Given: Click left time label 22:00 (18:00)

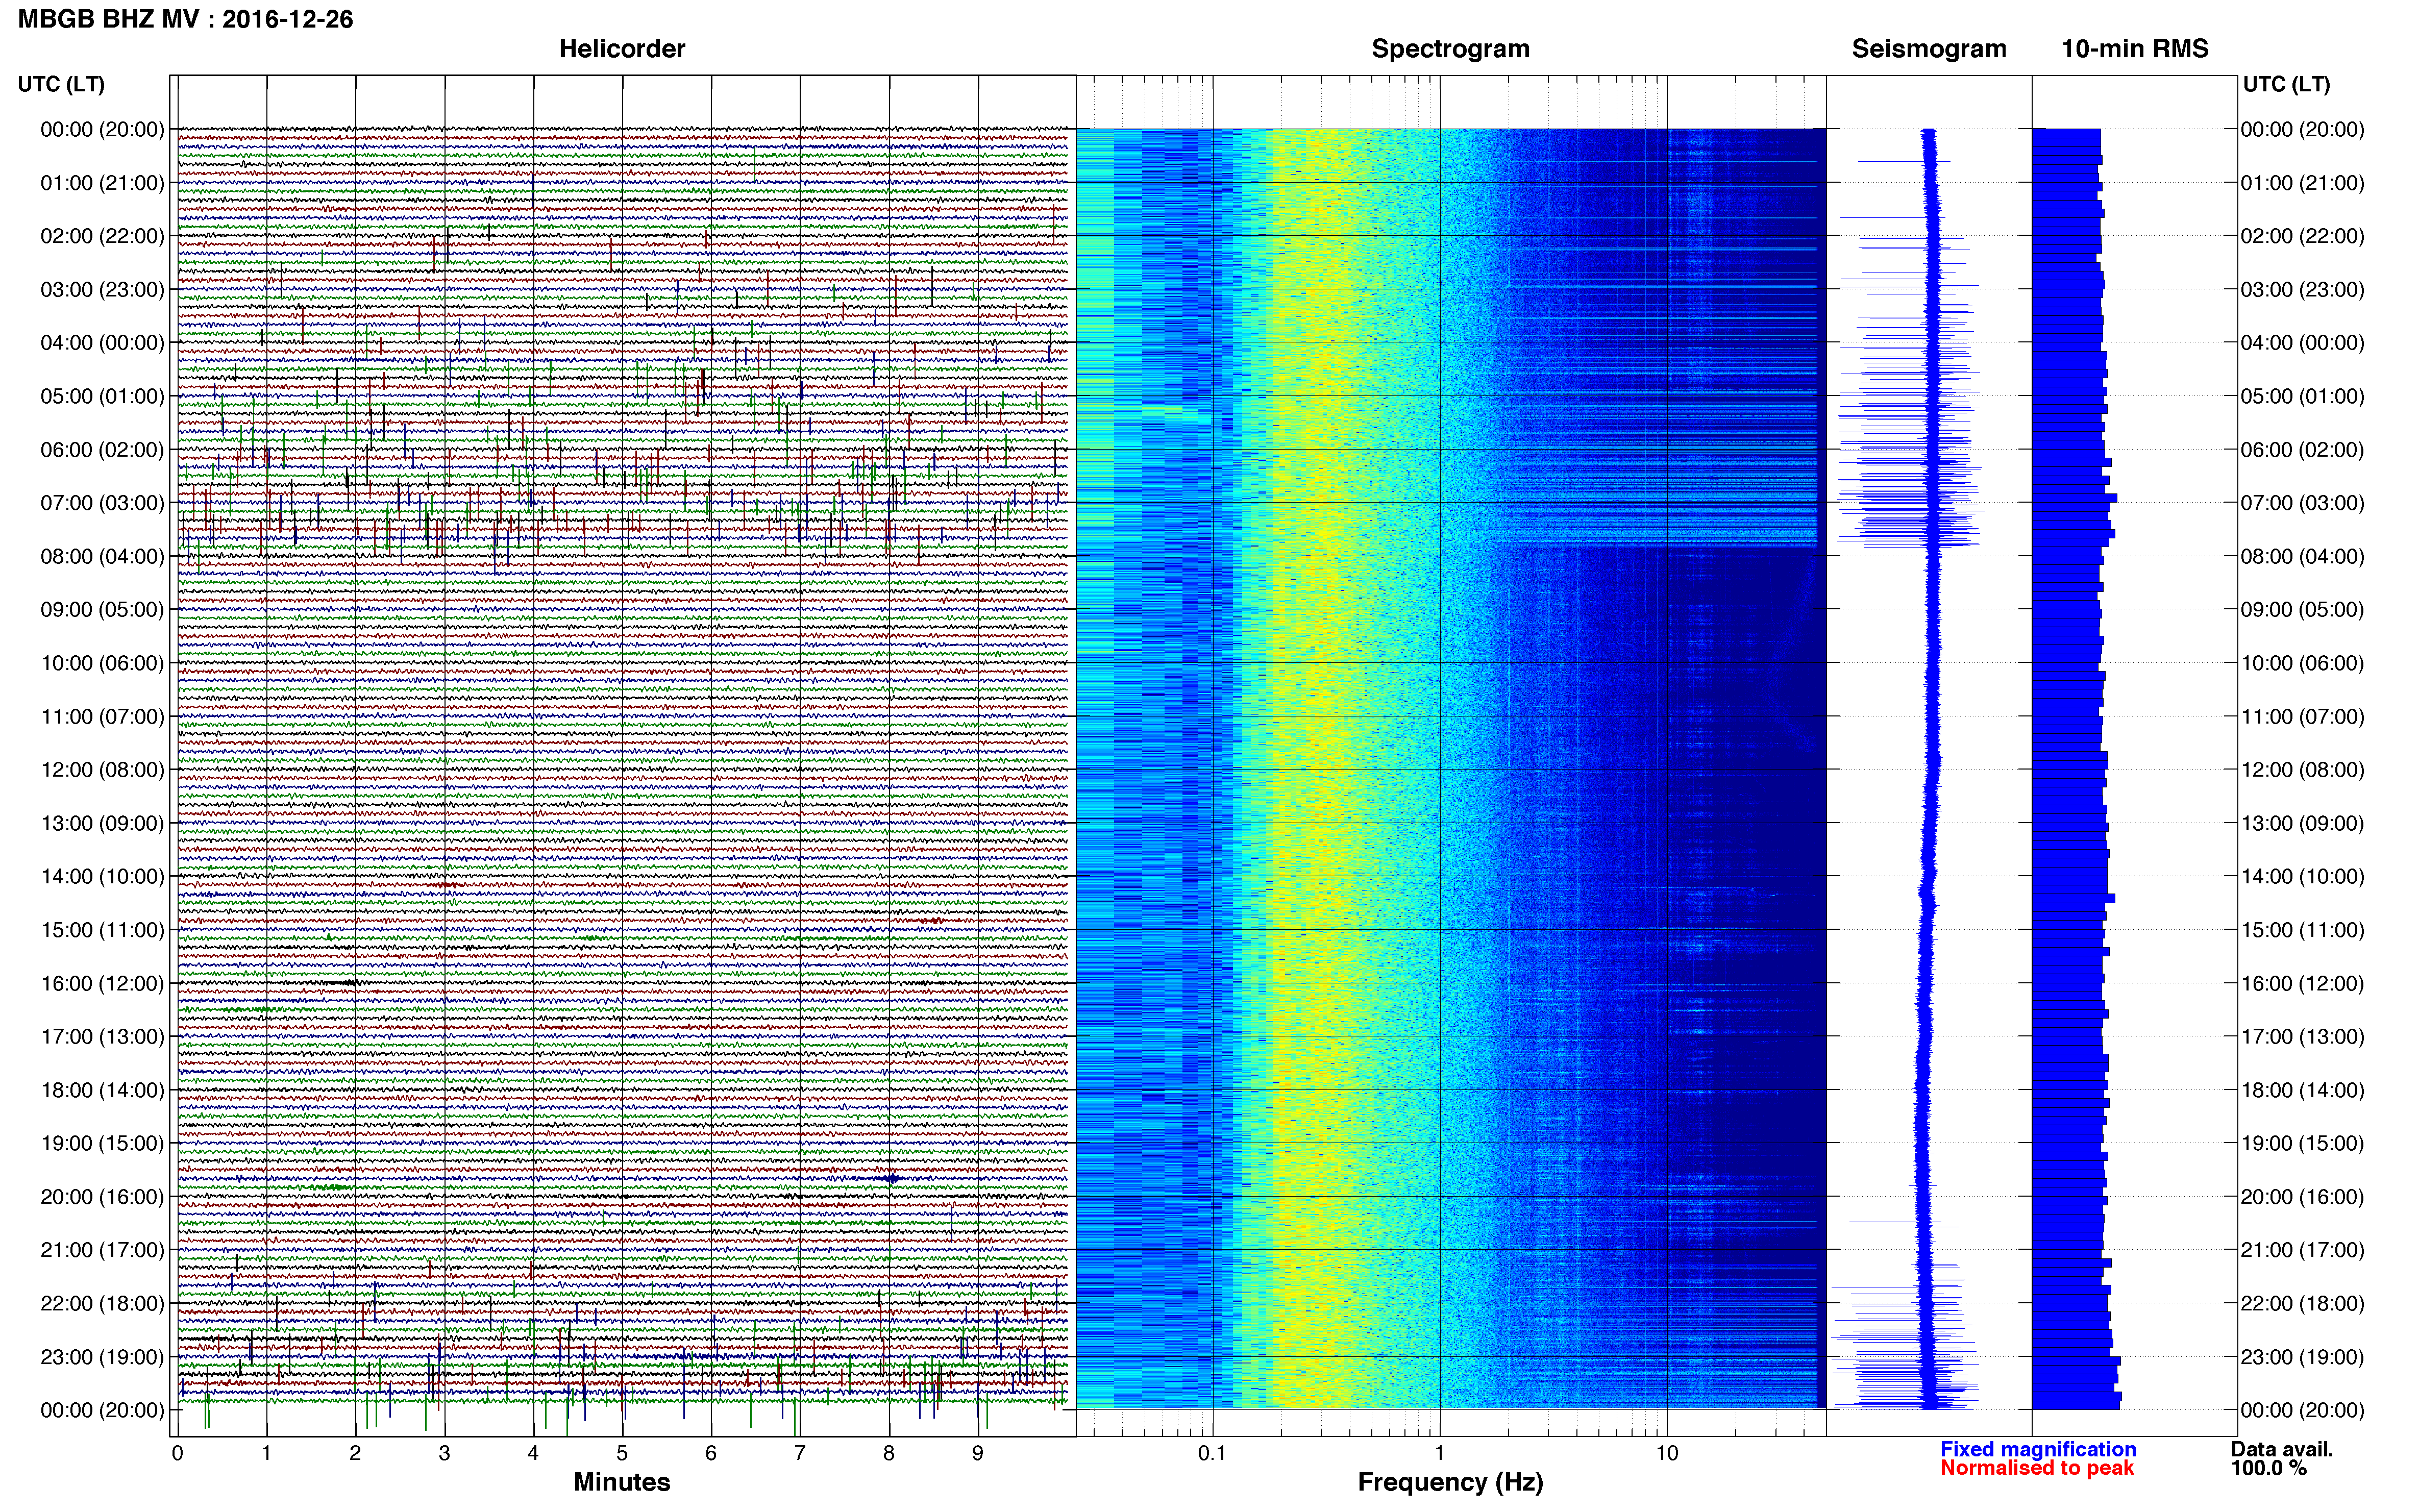Looking at the screenshot, I should (x=102, y=1304).
